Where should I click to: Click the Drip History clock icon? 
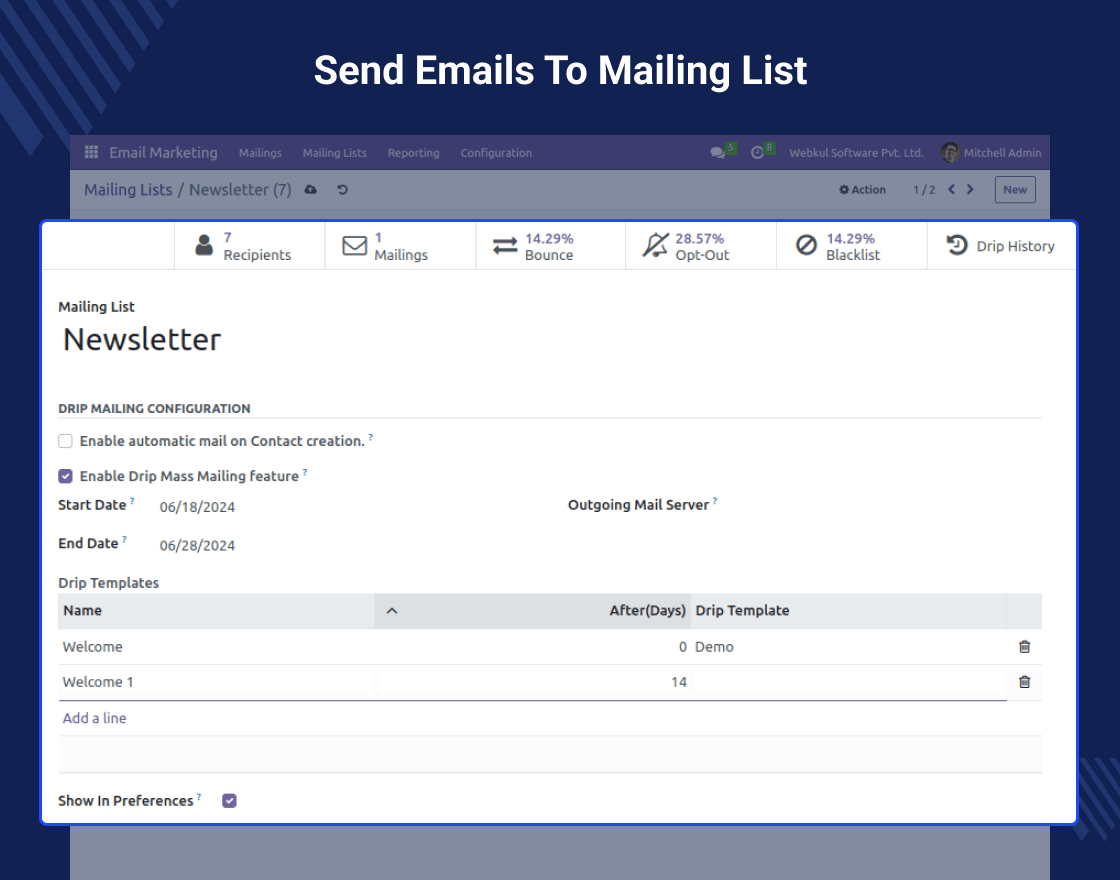pyautogui.click(x=957, y=245)
